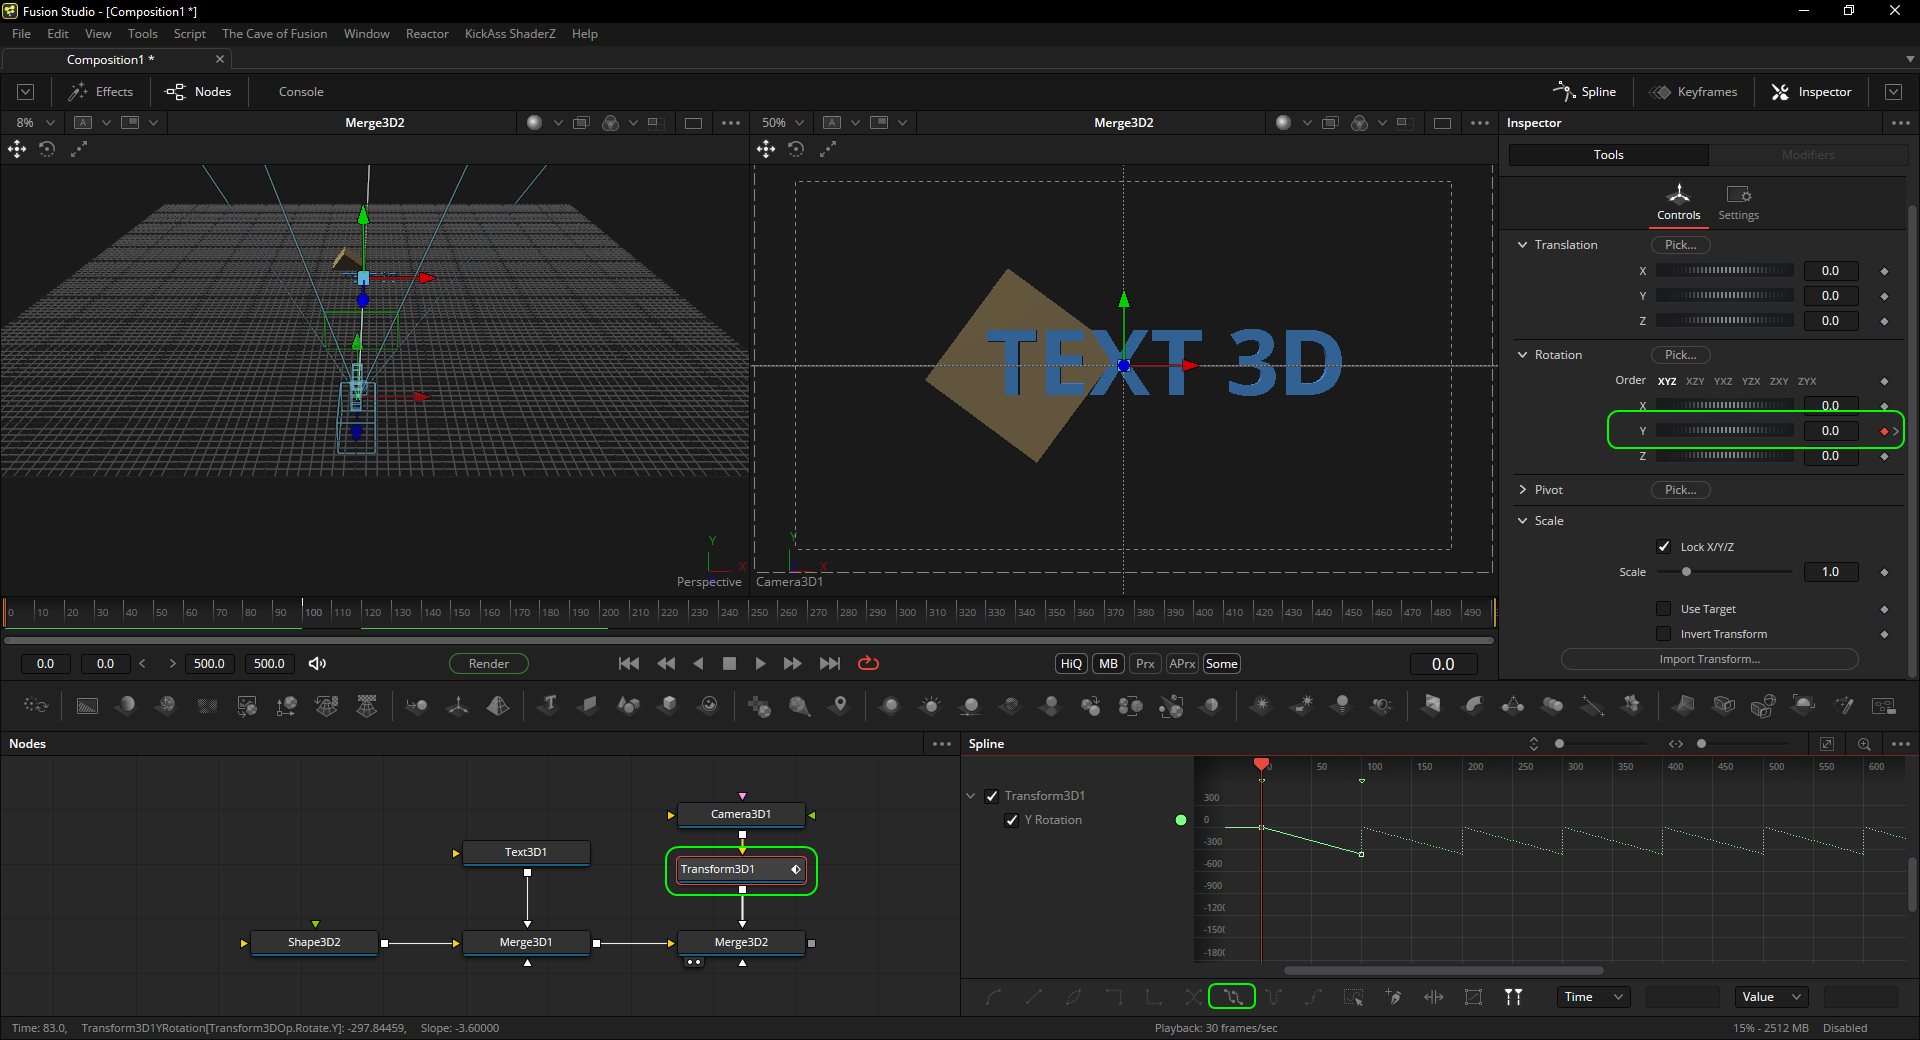1920x1040 pixels.
Task: Click the zoom-to-fit icon in Spline header
Action: [1827, 744]
